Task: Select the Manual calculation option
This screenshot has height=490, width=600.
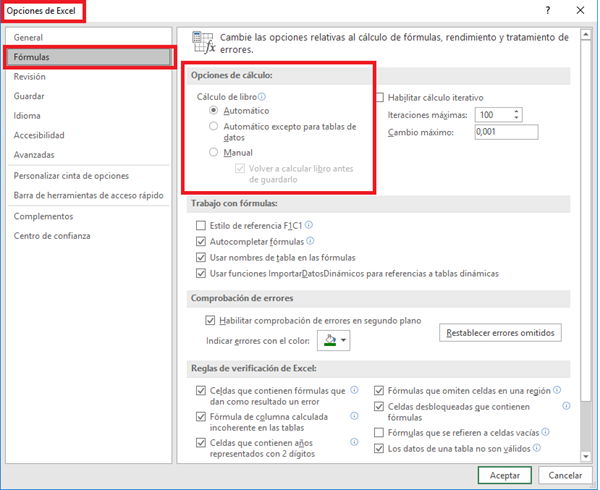Action: [214, 152]
